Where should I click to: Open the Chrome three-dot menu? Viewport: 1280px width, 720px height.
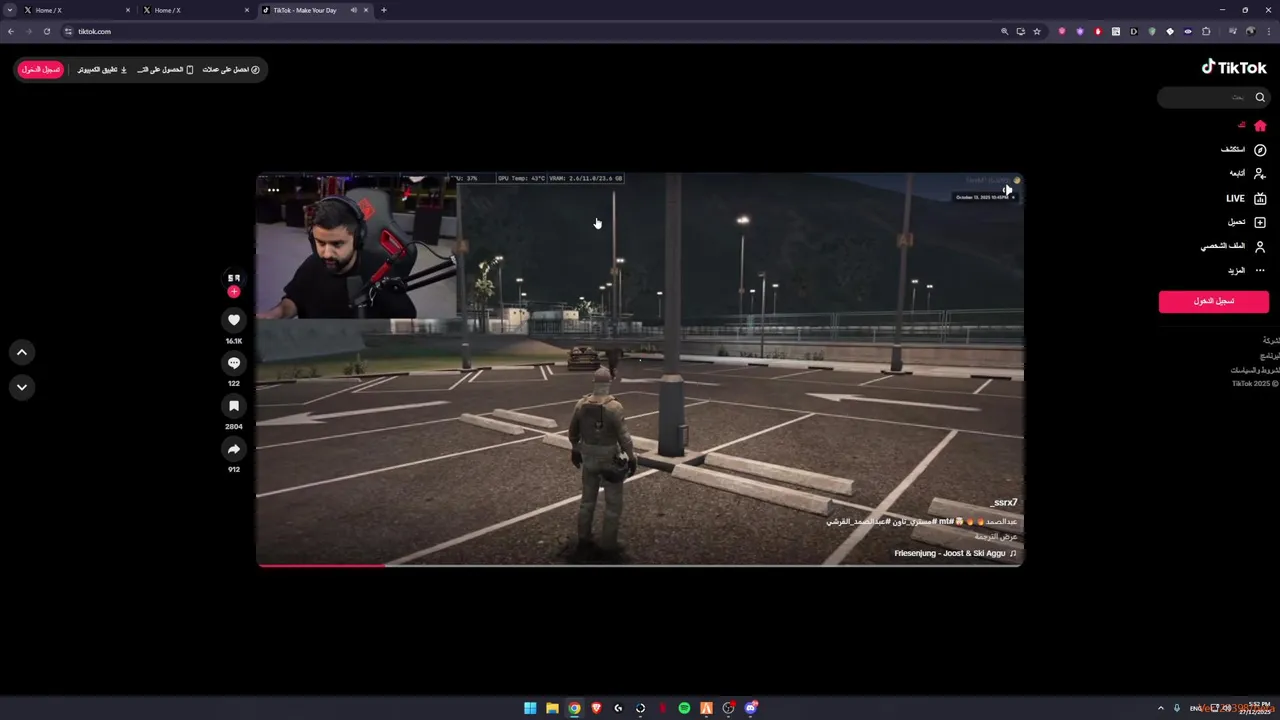tap(1268, 31)
